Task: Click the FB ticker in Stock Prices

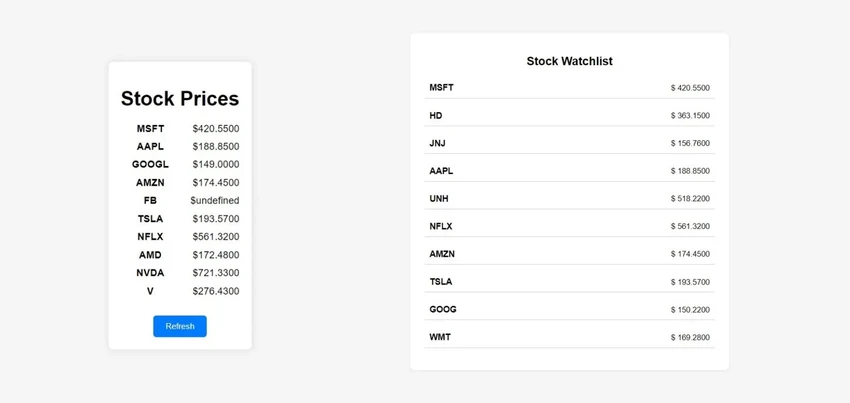Action: (150, 200)
